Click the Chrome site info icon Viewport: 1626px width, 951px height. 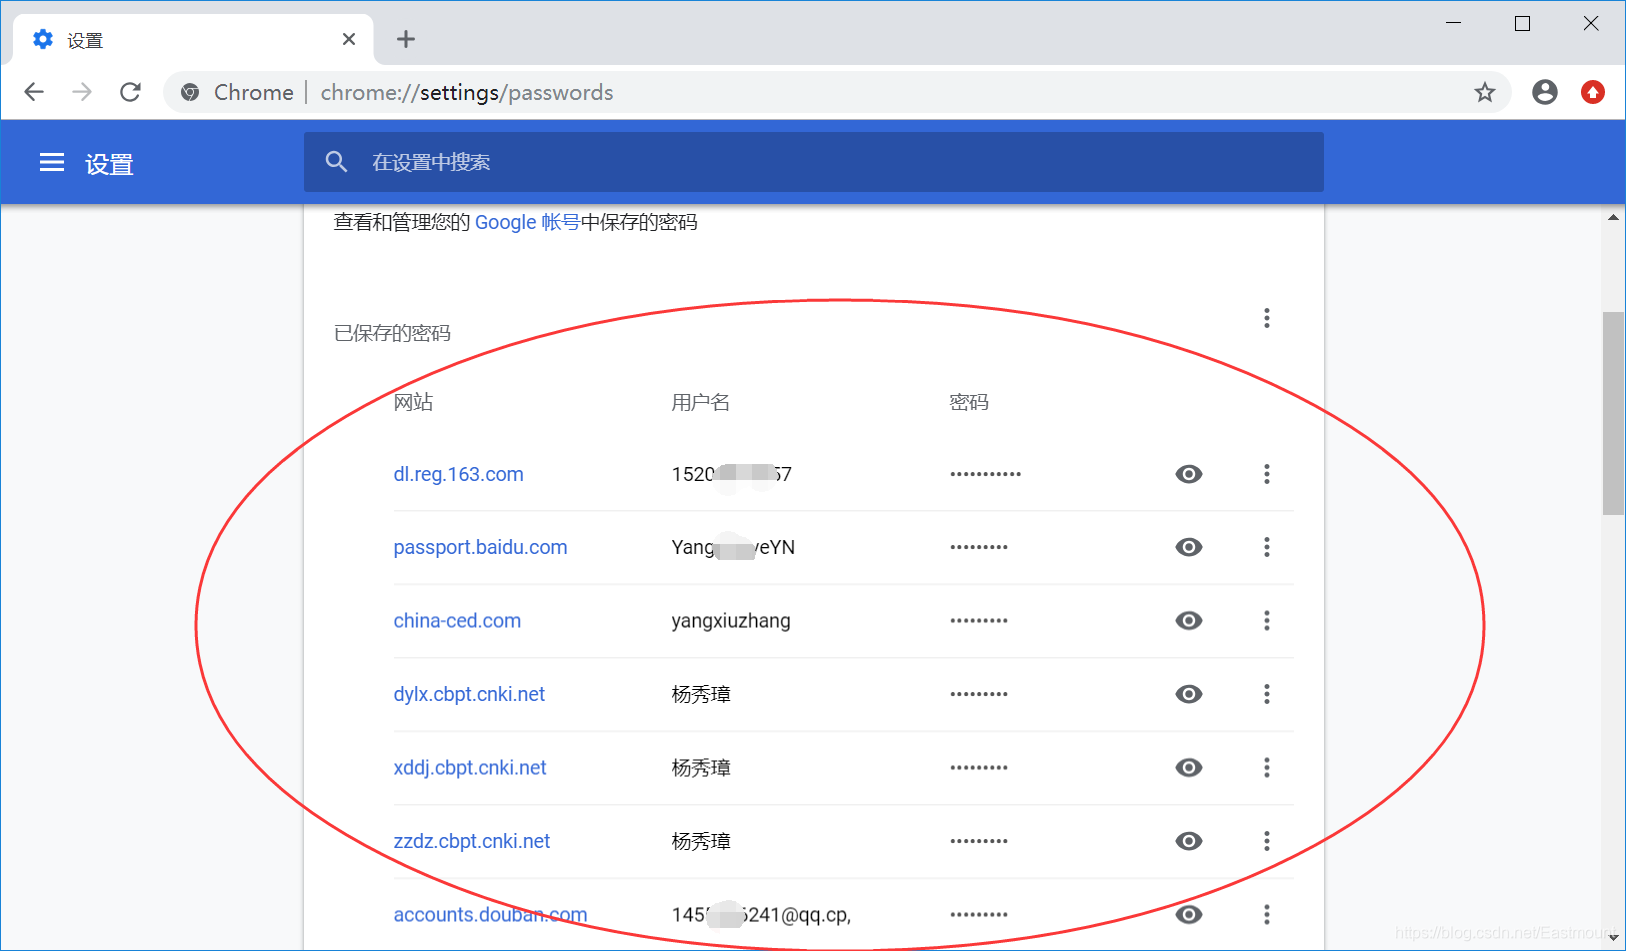coord(190,92)
